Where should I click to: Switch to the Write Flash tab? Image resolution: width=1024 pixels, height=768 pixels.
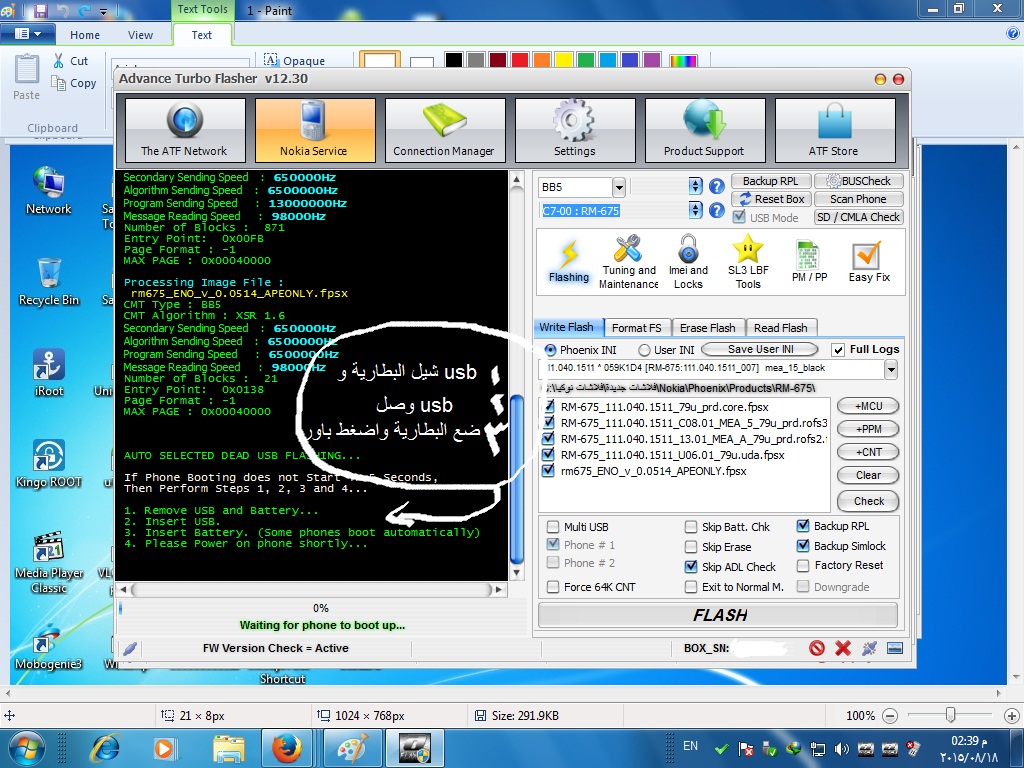[567, 327]
